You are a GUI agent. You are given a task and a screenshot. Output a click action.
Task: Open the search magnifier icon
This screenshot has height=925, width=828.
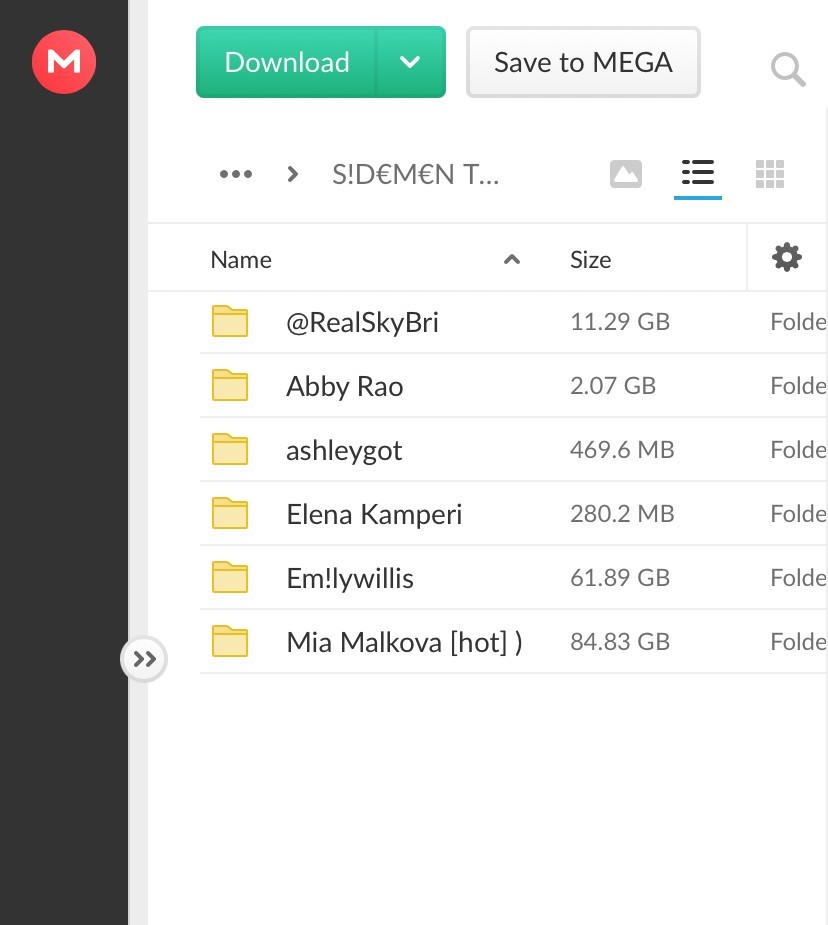click(788, 70)
